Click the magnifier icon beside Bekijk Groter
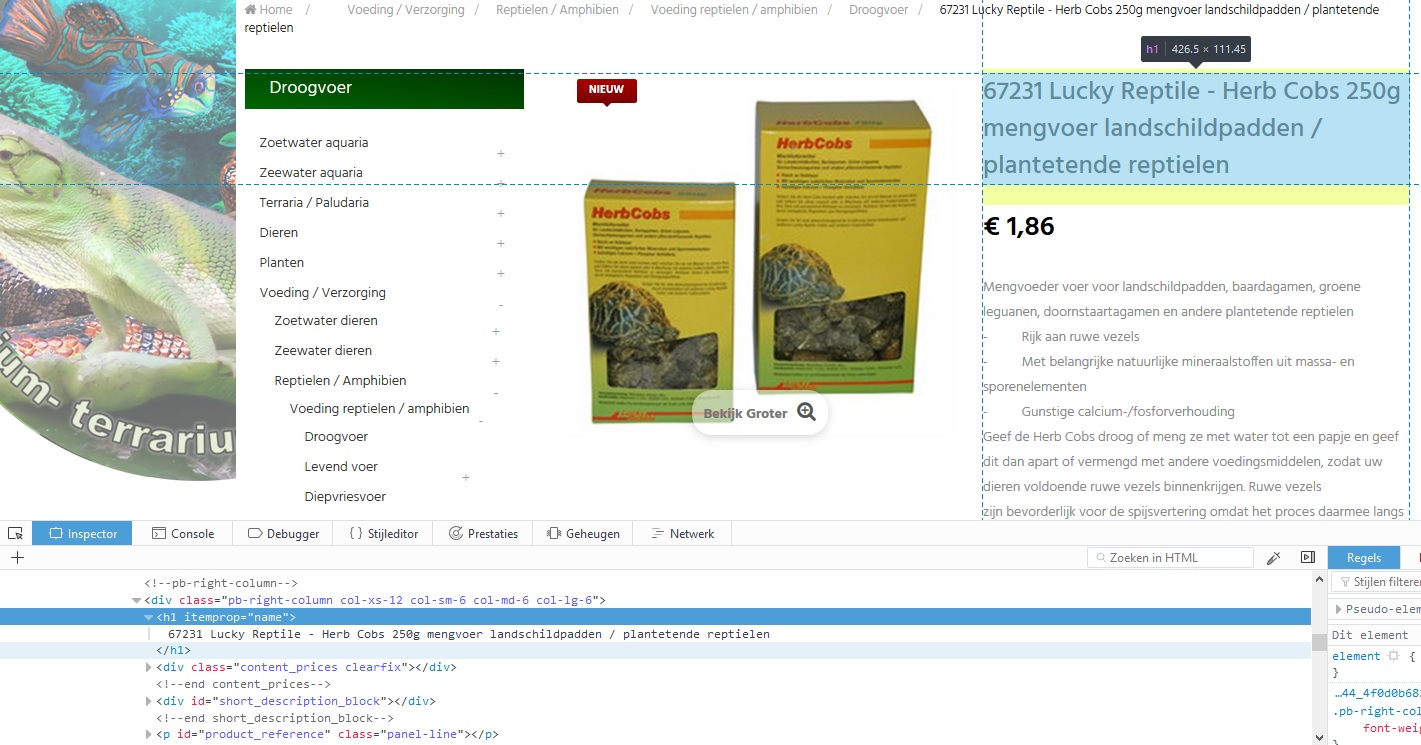The image size is (1421, 745). (806, 412)
